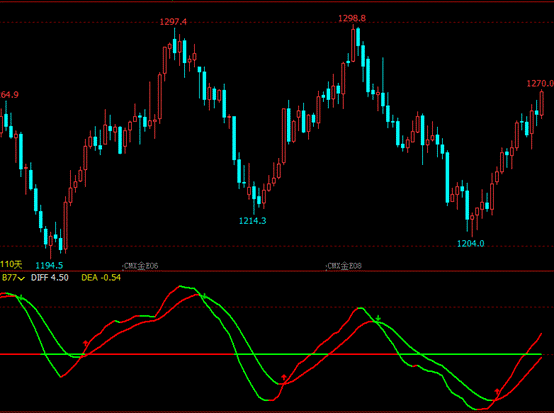The height and width of the screenshot is (413, 554).
Task: Click the 1298.8 high price label
Action: point(352,18)
